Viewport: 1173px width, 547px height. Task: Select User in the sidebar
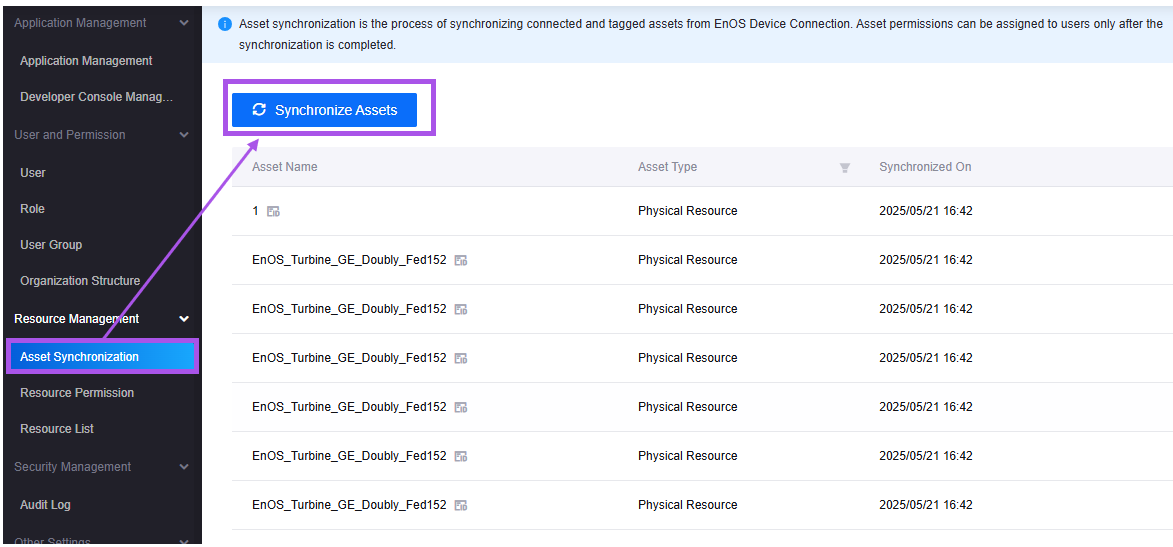(33, 173)
